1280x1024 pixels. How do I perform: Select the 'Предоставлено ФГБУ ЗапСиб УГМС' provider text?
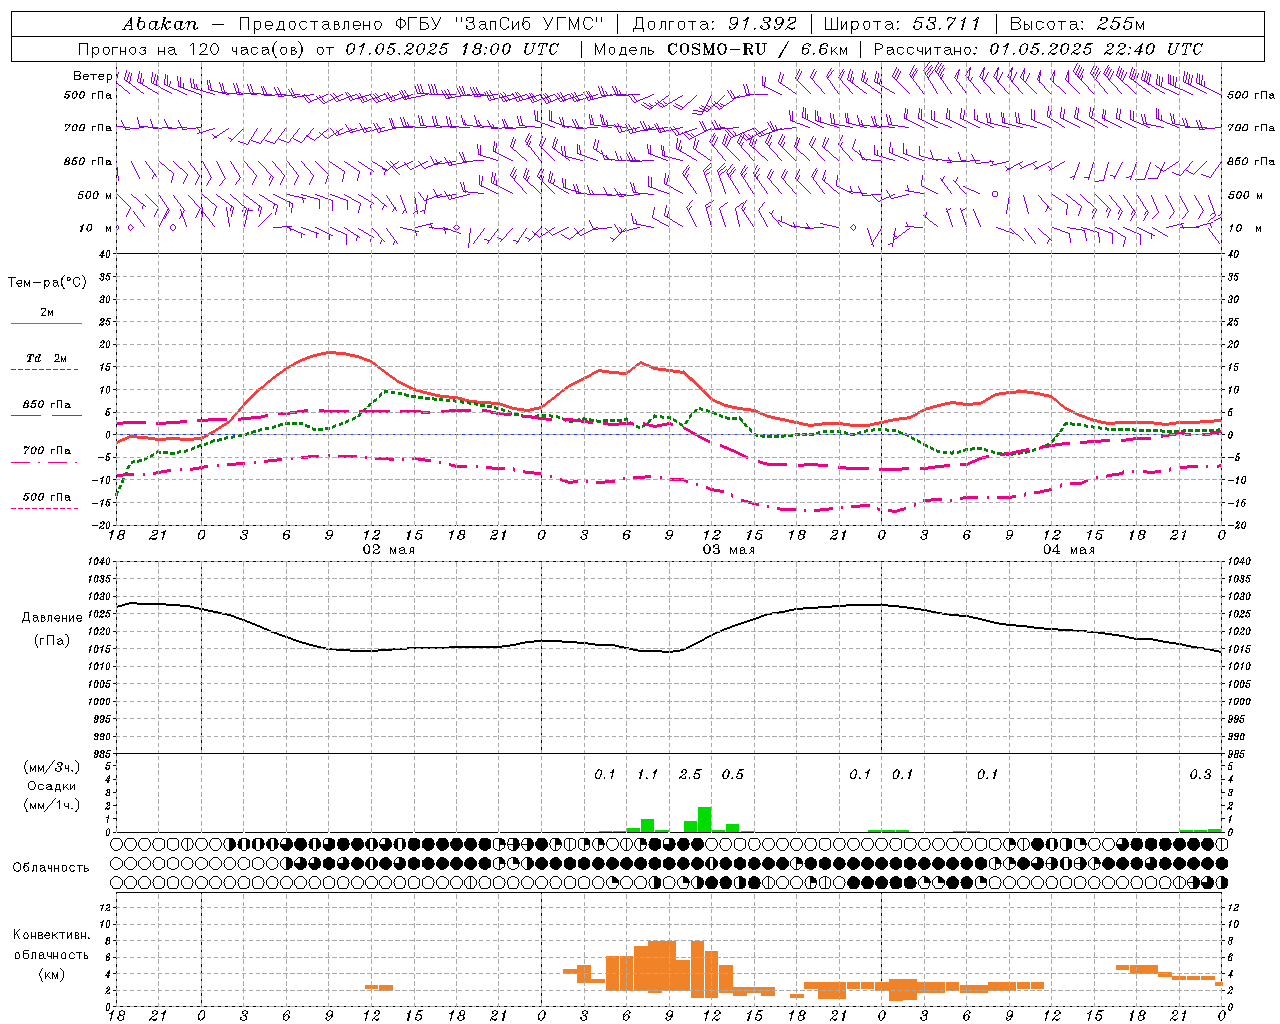click(x=421, y=24)
